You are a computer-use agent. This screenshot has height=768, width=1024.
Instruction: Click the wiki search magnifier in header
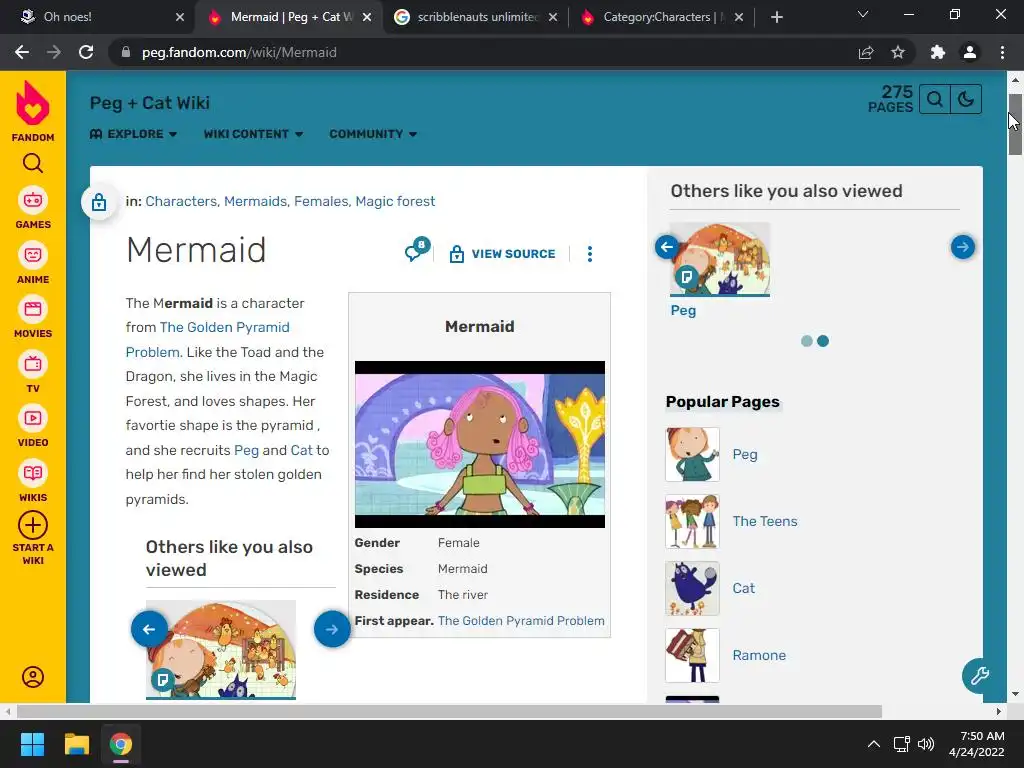935,99
